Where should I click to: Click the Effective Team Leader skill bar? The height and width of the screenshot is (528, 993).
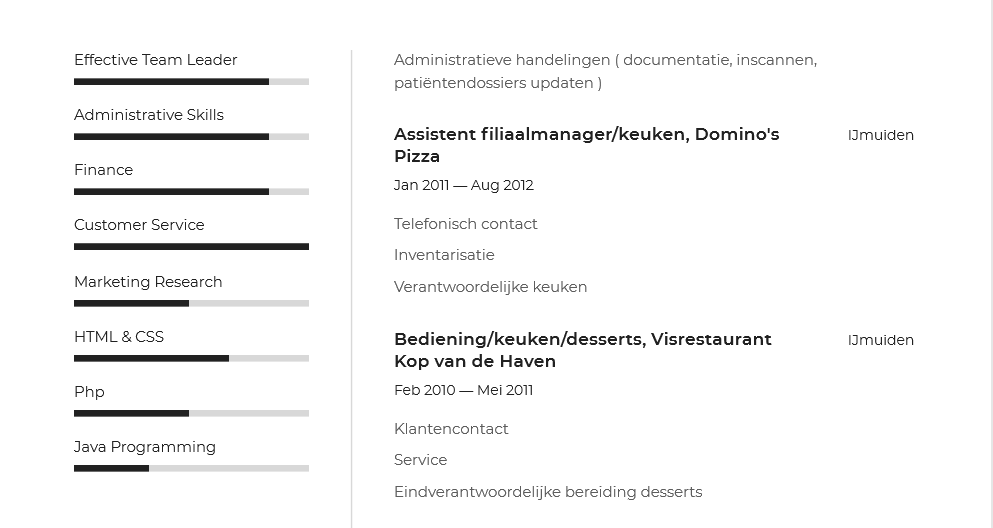pos(191,82)
